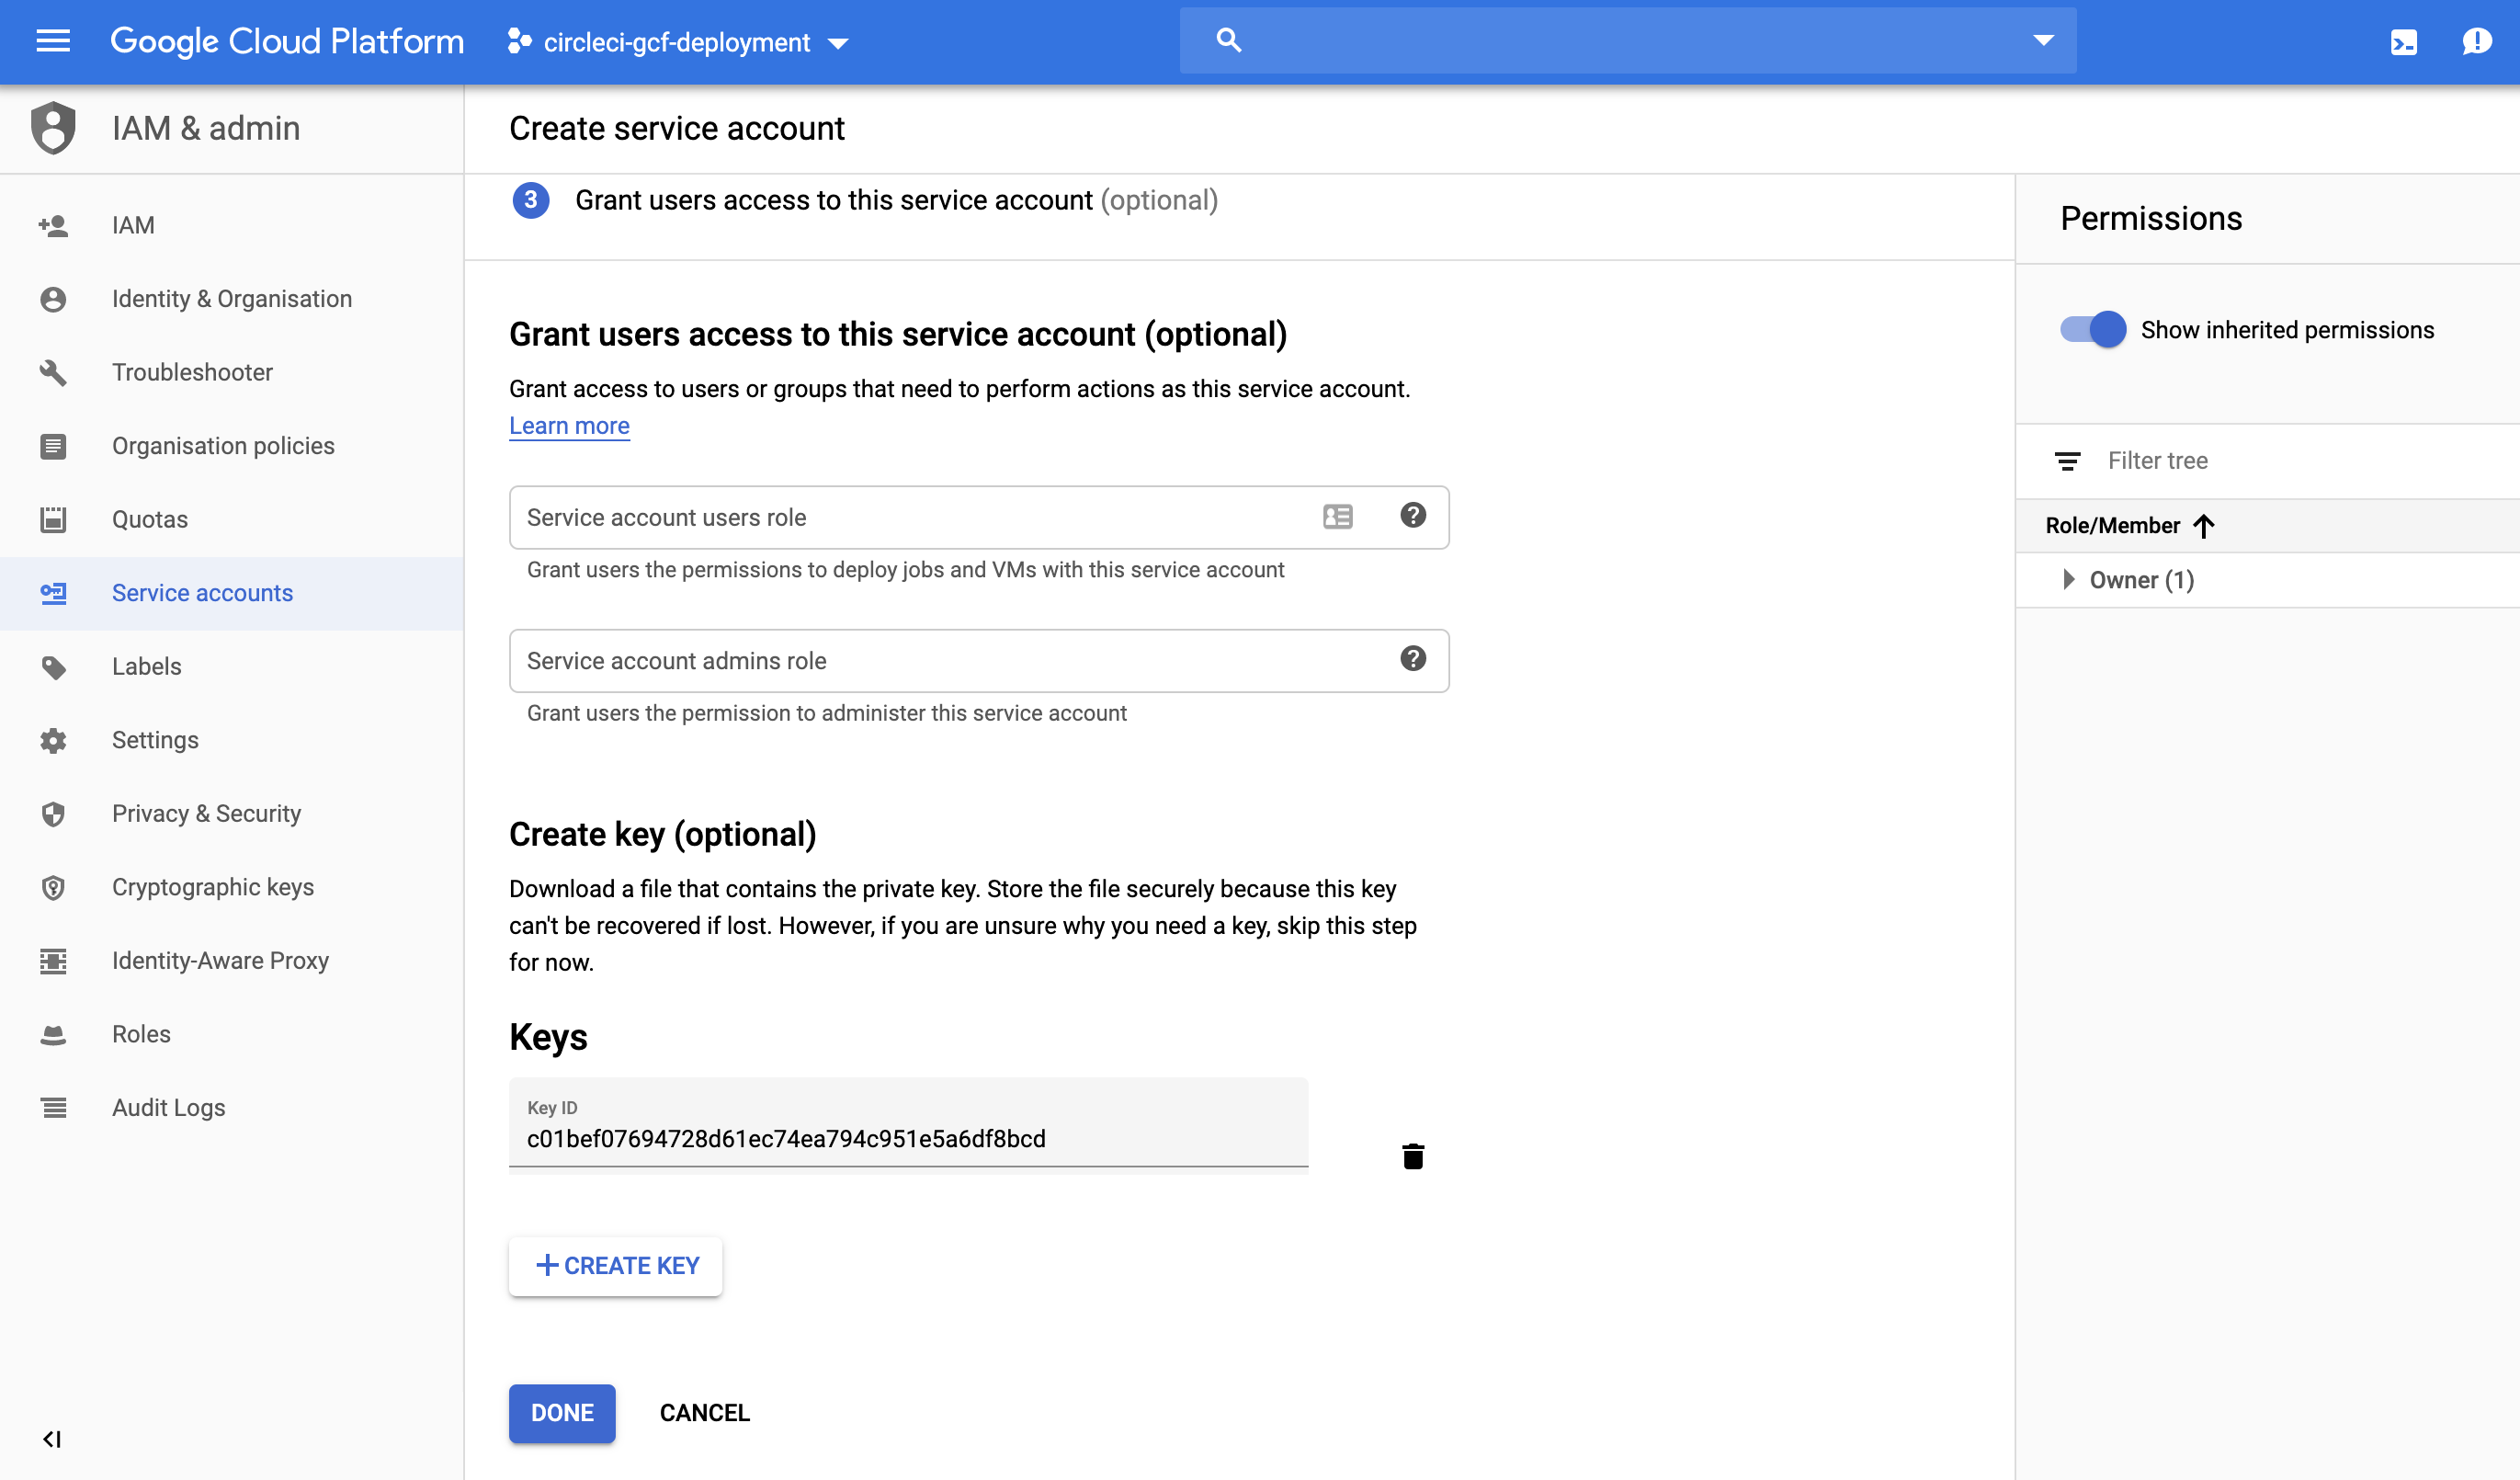Open the circleci-gcf-deployment project dropdown

coord(678,42)
